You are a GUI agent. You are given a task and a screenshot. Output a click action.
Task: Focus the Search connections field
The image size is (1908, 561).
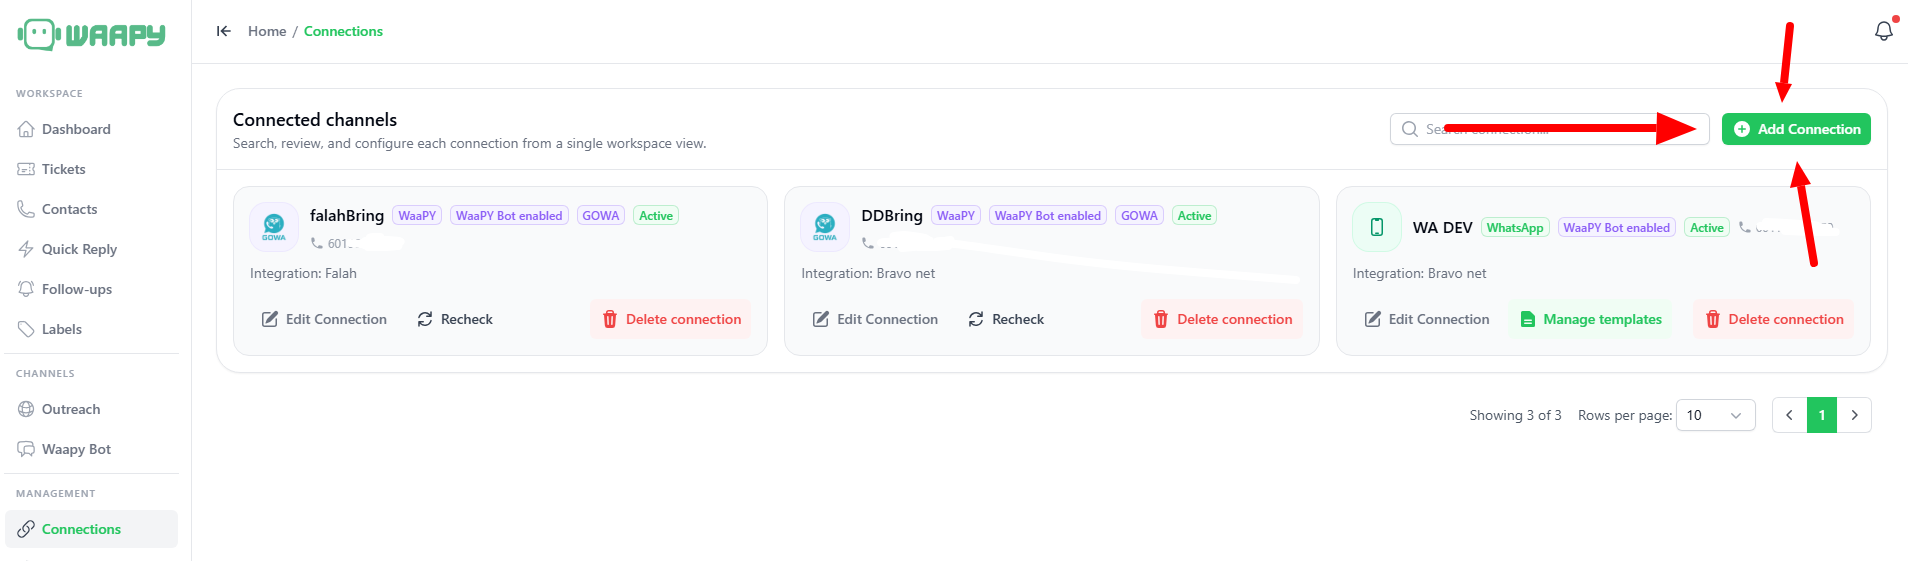point(1549,129)
